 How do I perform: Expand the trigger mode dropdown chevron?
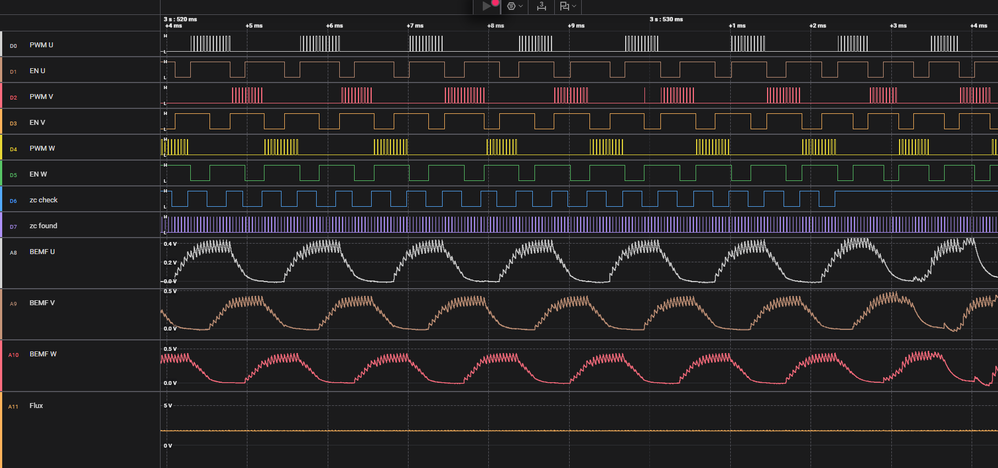[521, 6]
